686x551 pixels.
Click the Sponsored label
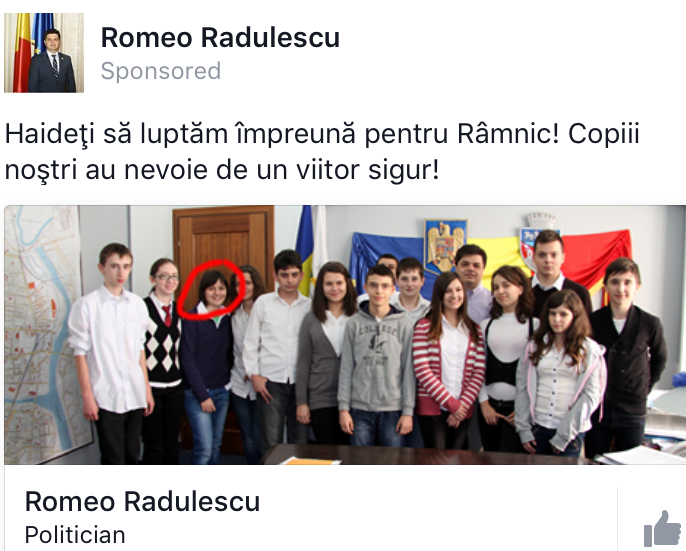click(161, 71)
